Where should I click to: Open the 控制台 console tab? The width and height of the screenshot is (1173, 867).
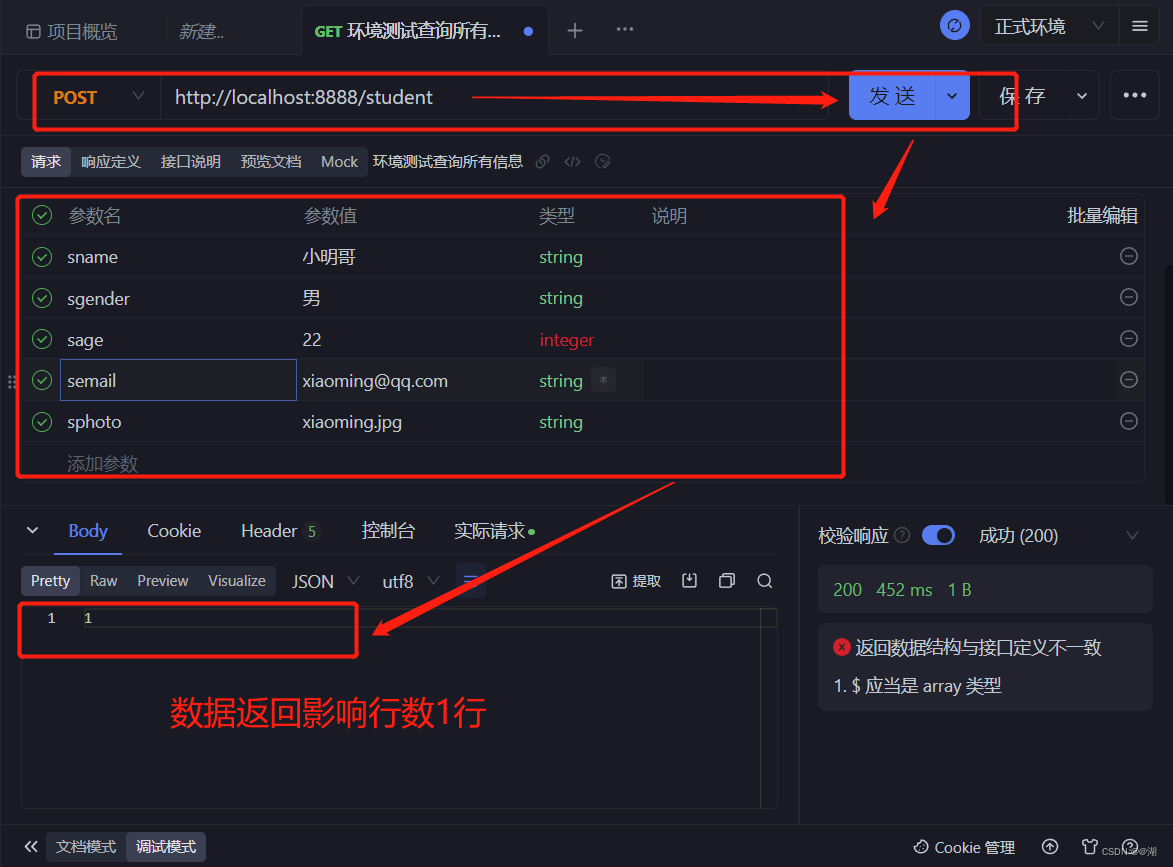(388, 530)
